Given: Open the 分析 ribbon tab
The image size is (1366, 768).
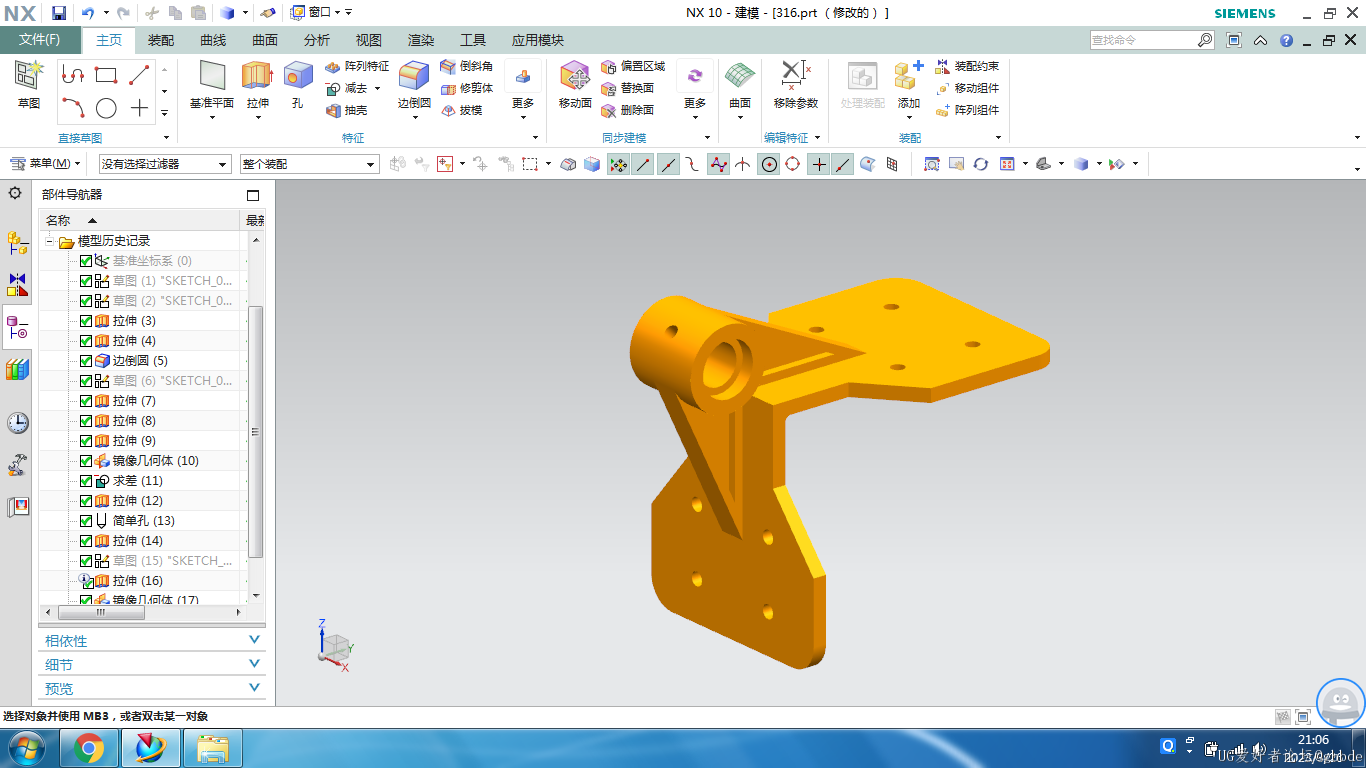Looking at the screenshot, I should [x=317, y=40].
